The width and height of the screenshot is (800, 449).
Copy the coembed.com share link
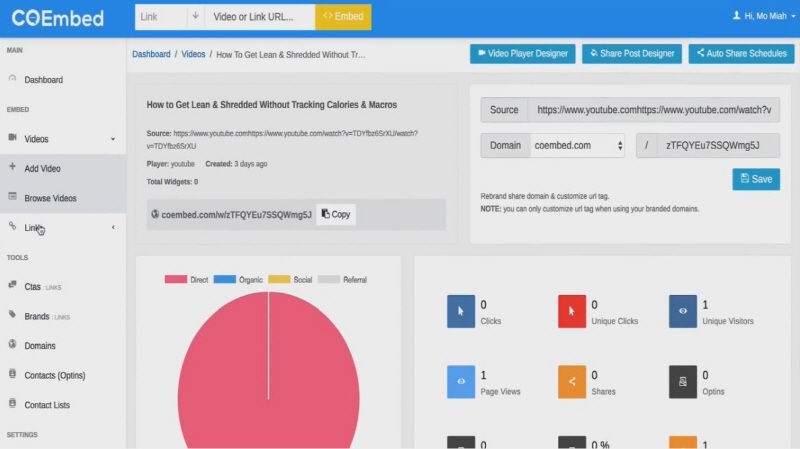[336, 214]
